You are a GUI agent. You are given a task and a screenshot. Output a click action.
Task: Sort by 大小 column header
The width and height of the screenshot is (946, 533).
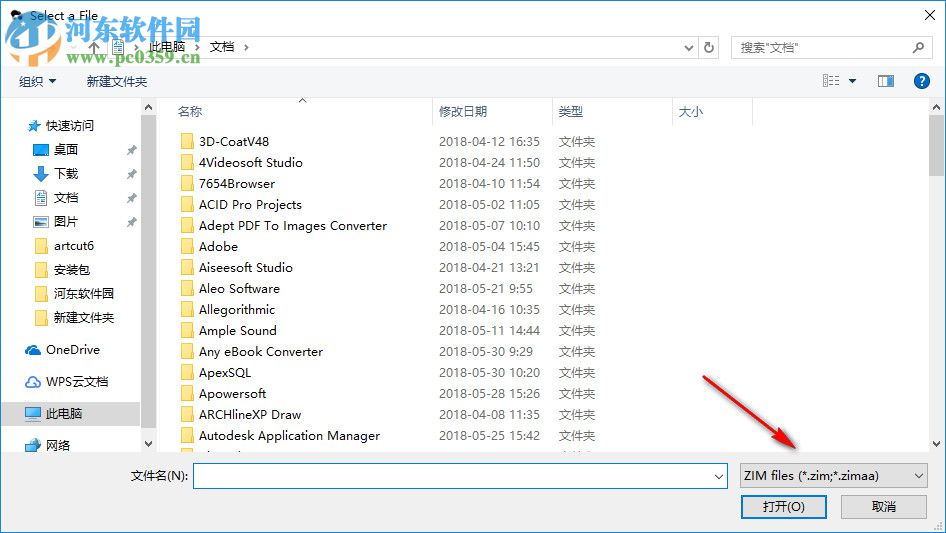click(691, 112)
